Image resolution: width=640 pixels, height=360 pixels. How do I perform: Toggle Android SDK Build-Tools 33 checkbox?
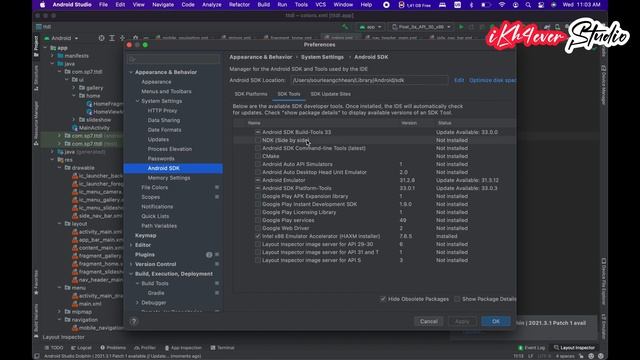[x=258, y=132]
